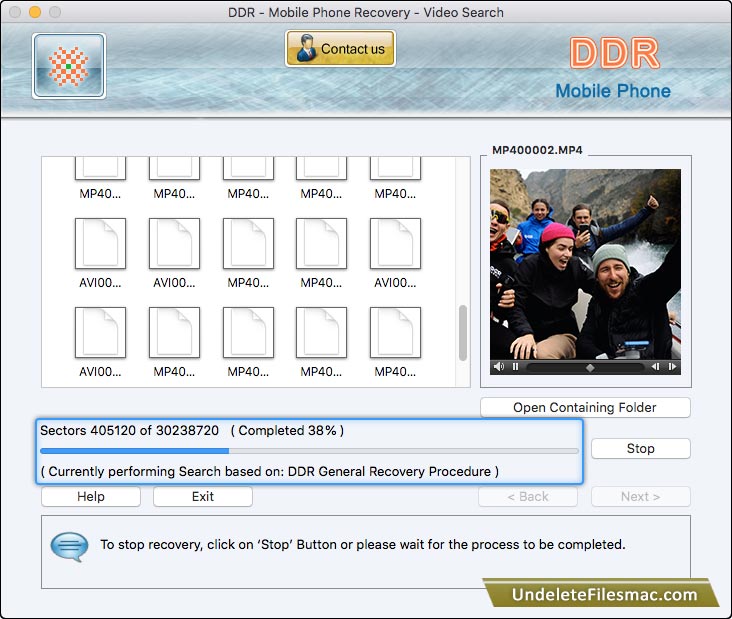This screenshot has width=732, height=619.
Task: Click the file list vertical scrollbar thumb
Action: pos(463,333)
